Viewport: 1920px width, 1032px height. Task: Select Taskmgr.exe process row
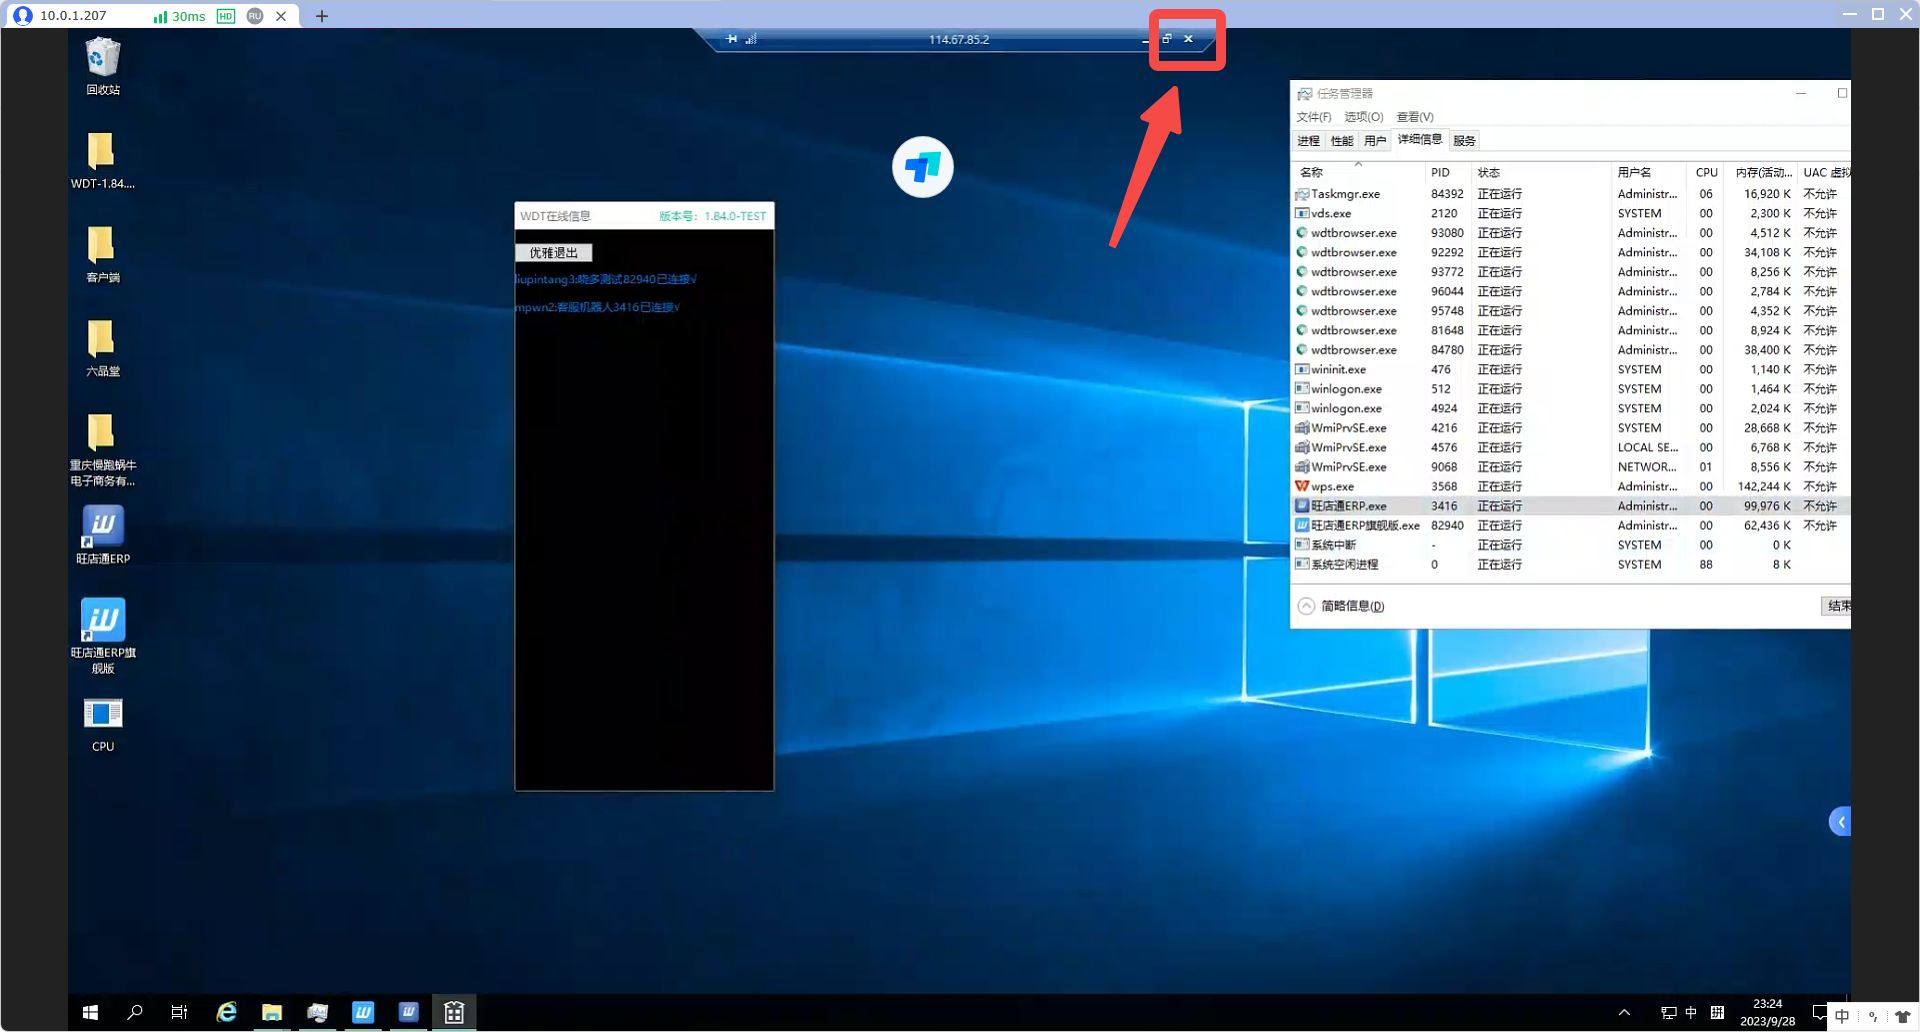tap(1570, 194)
